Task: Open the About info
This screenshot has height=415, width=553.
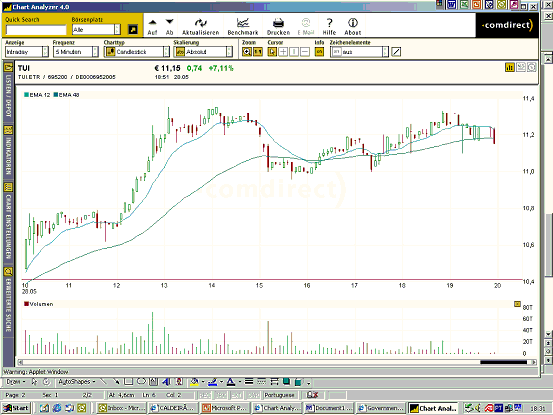Action: (x=353, y=26)
